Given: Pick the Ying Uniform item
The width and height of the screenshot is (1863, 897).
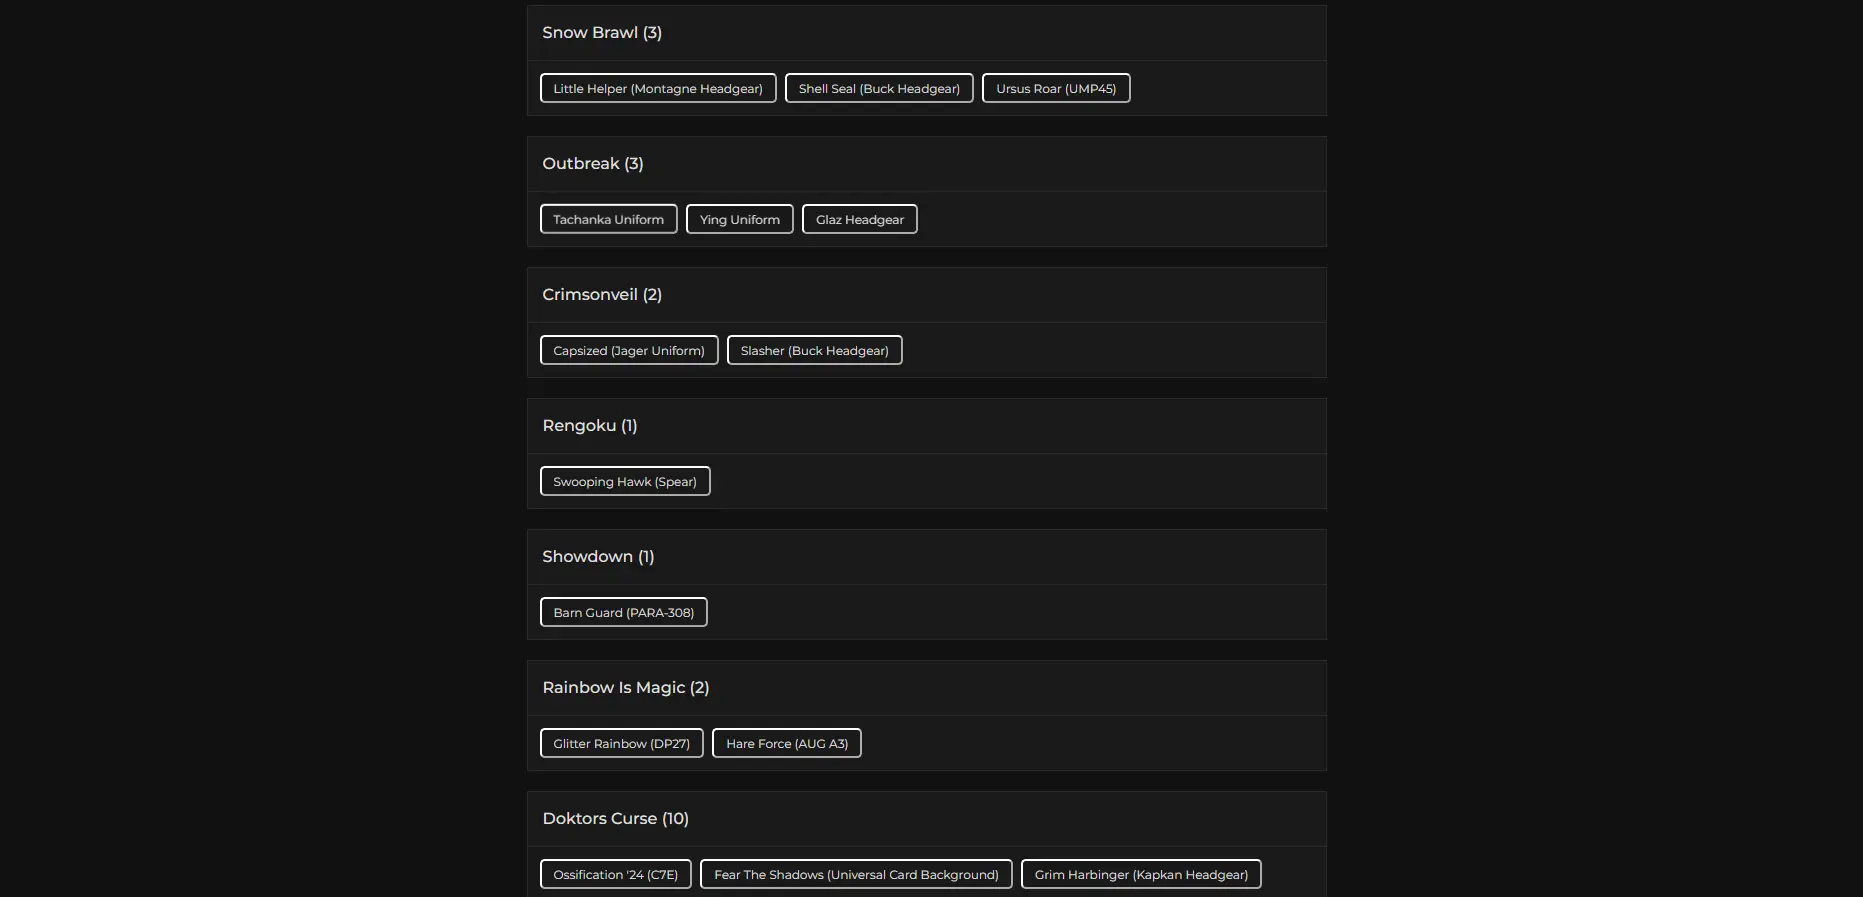Looking at the screenshot, I should click(x=739, y=220).
